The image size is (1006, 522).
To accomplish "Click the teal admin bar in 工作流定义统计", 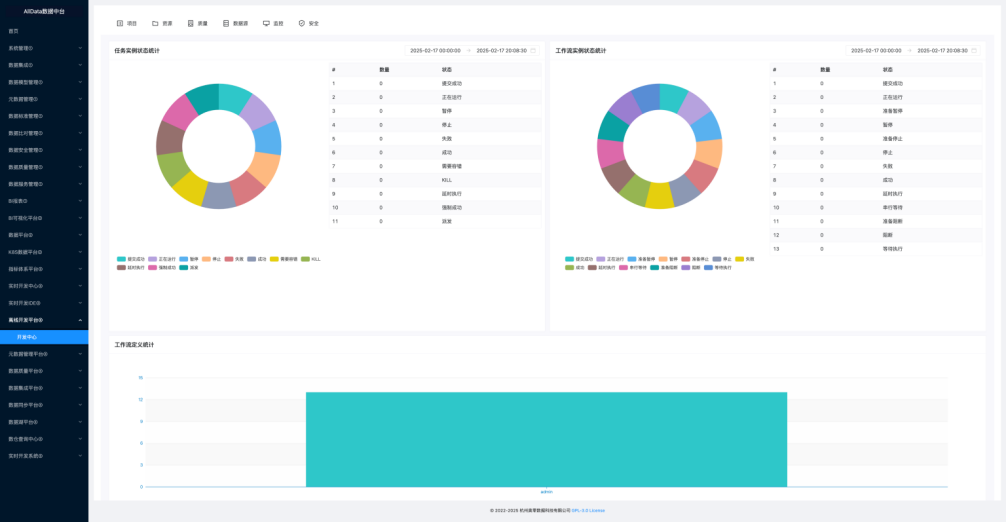I will pos(546,439).
